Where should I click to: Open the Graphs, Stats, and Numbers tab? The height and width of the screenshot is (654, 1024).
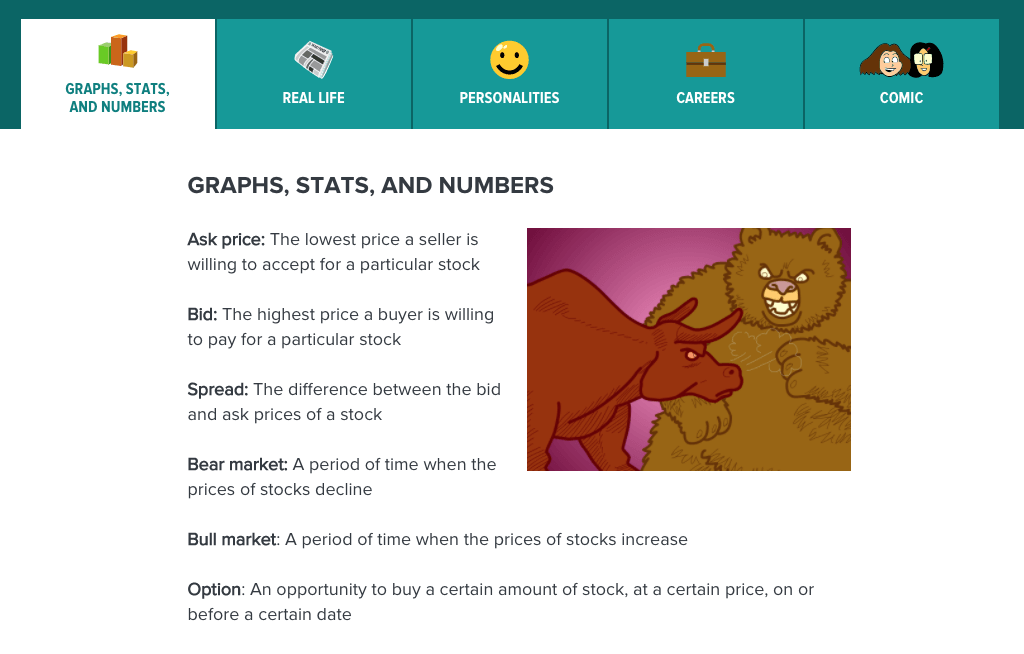click(118, 98)
